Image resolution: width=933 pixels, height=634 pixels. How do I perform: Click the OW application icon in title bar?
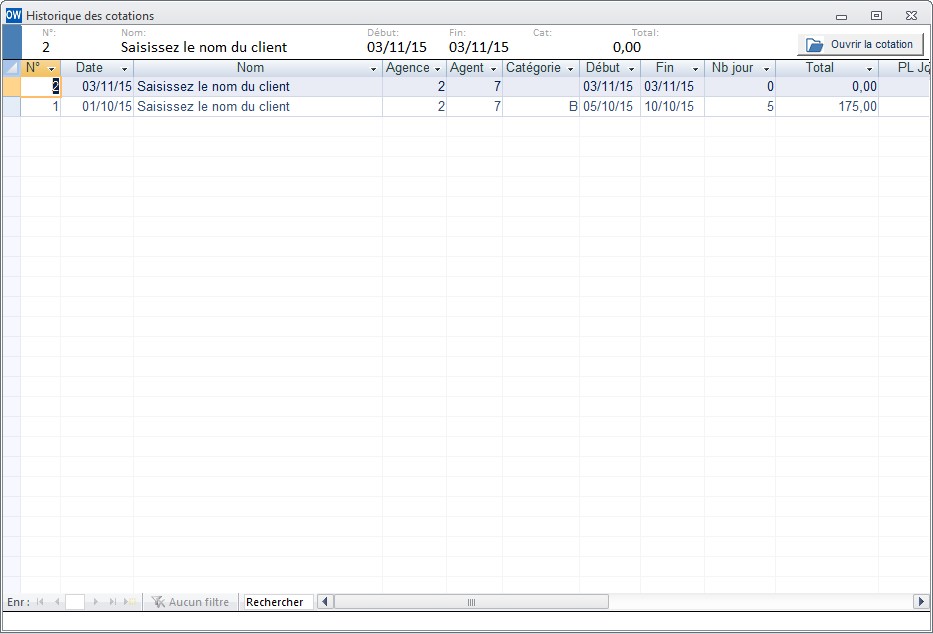[13, 15]
